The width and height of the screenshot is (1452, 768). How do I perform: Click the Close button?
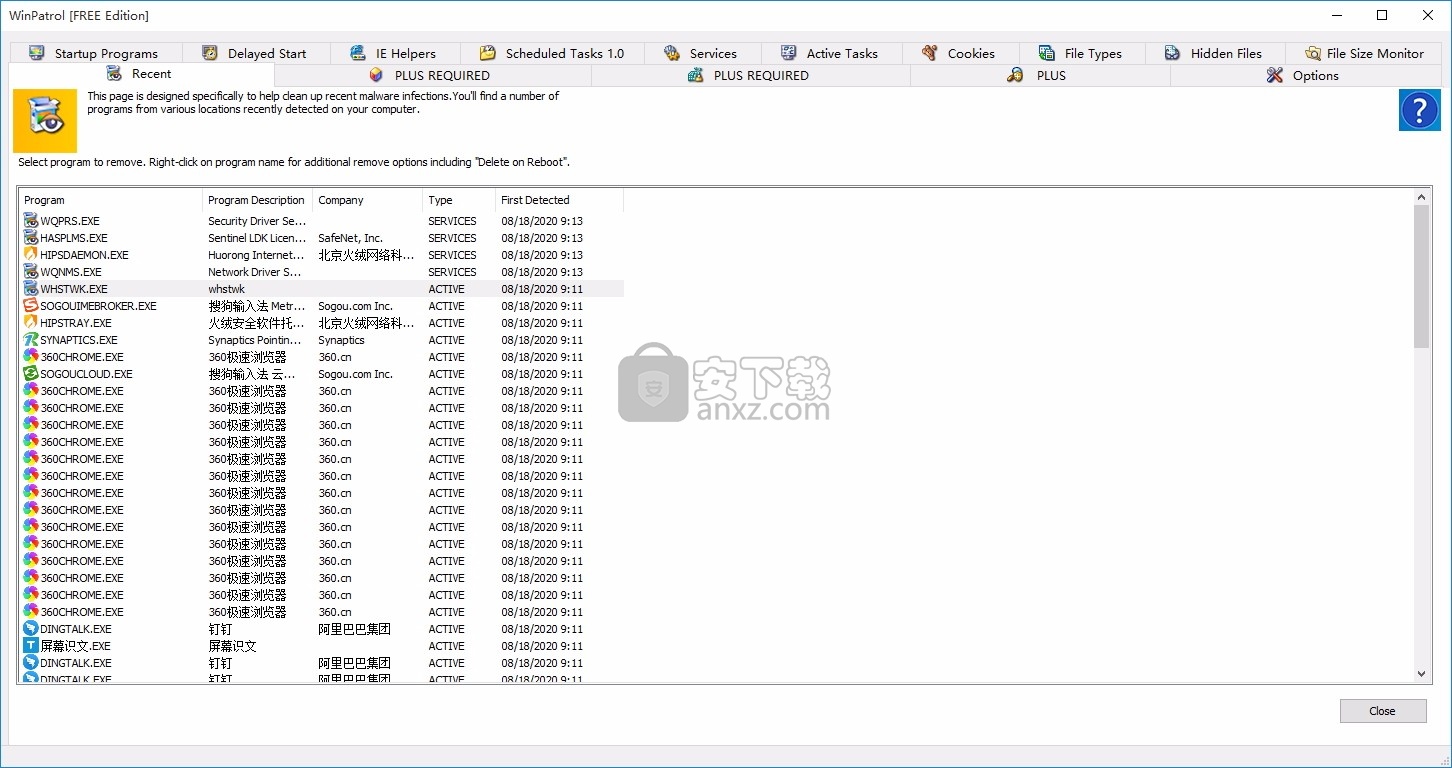[1383, 710]
